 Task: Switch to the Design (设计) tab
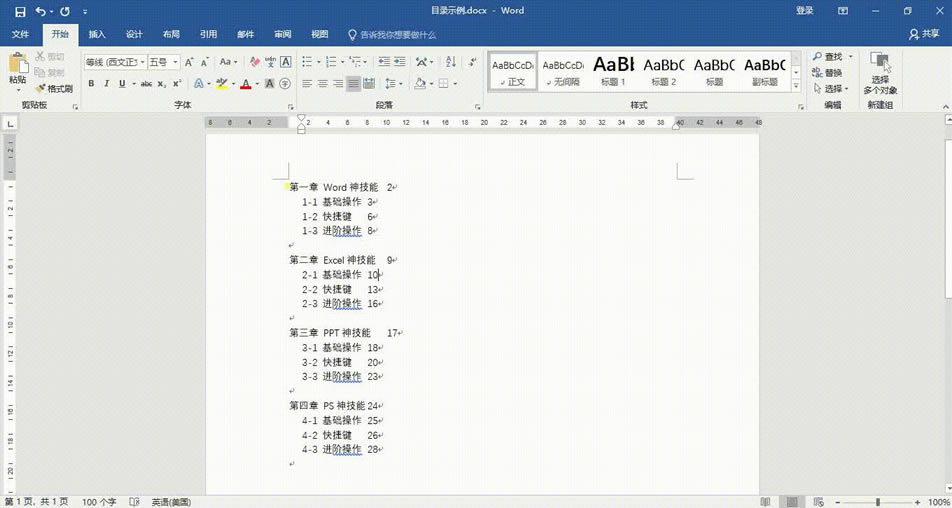click(x=134, y=35)
